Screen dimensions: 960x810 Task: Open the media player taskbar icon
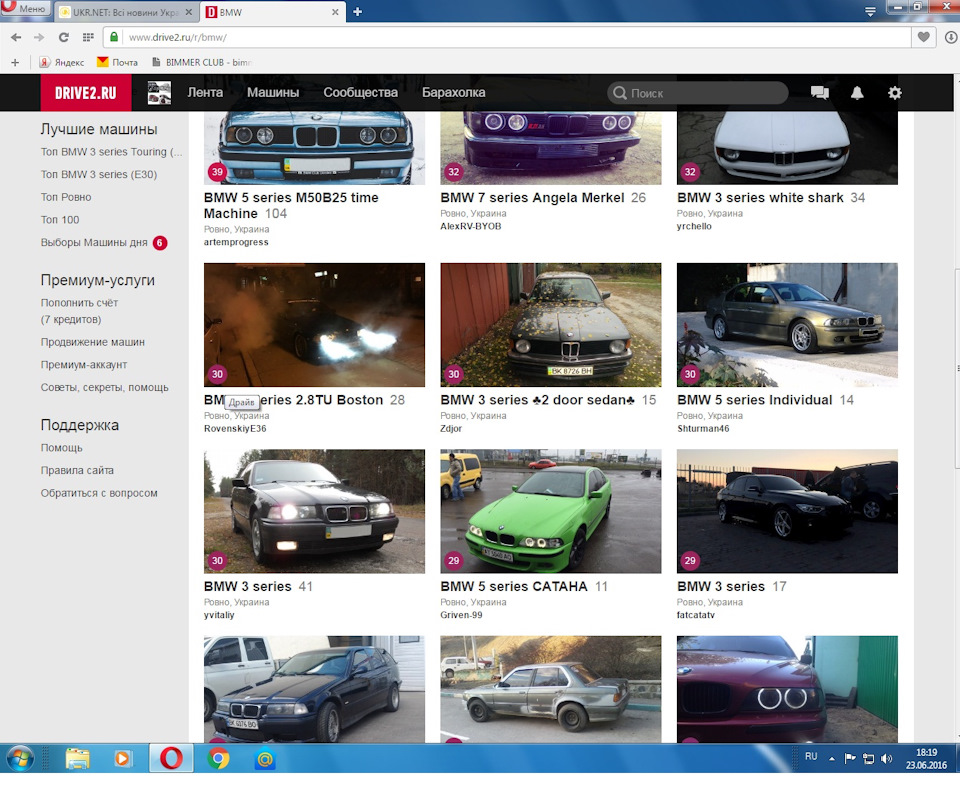point(122,759)
